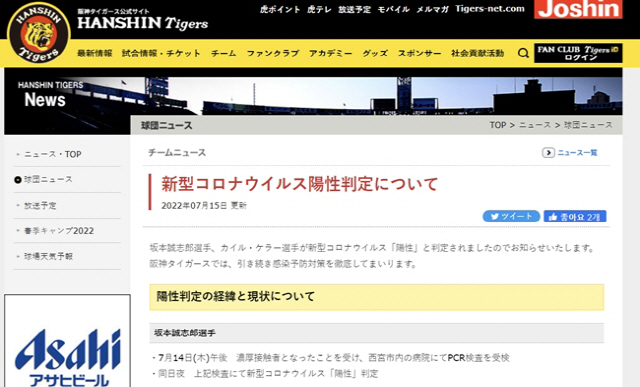Click TOP in the breadcrumb trail

498,125
